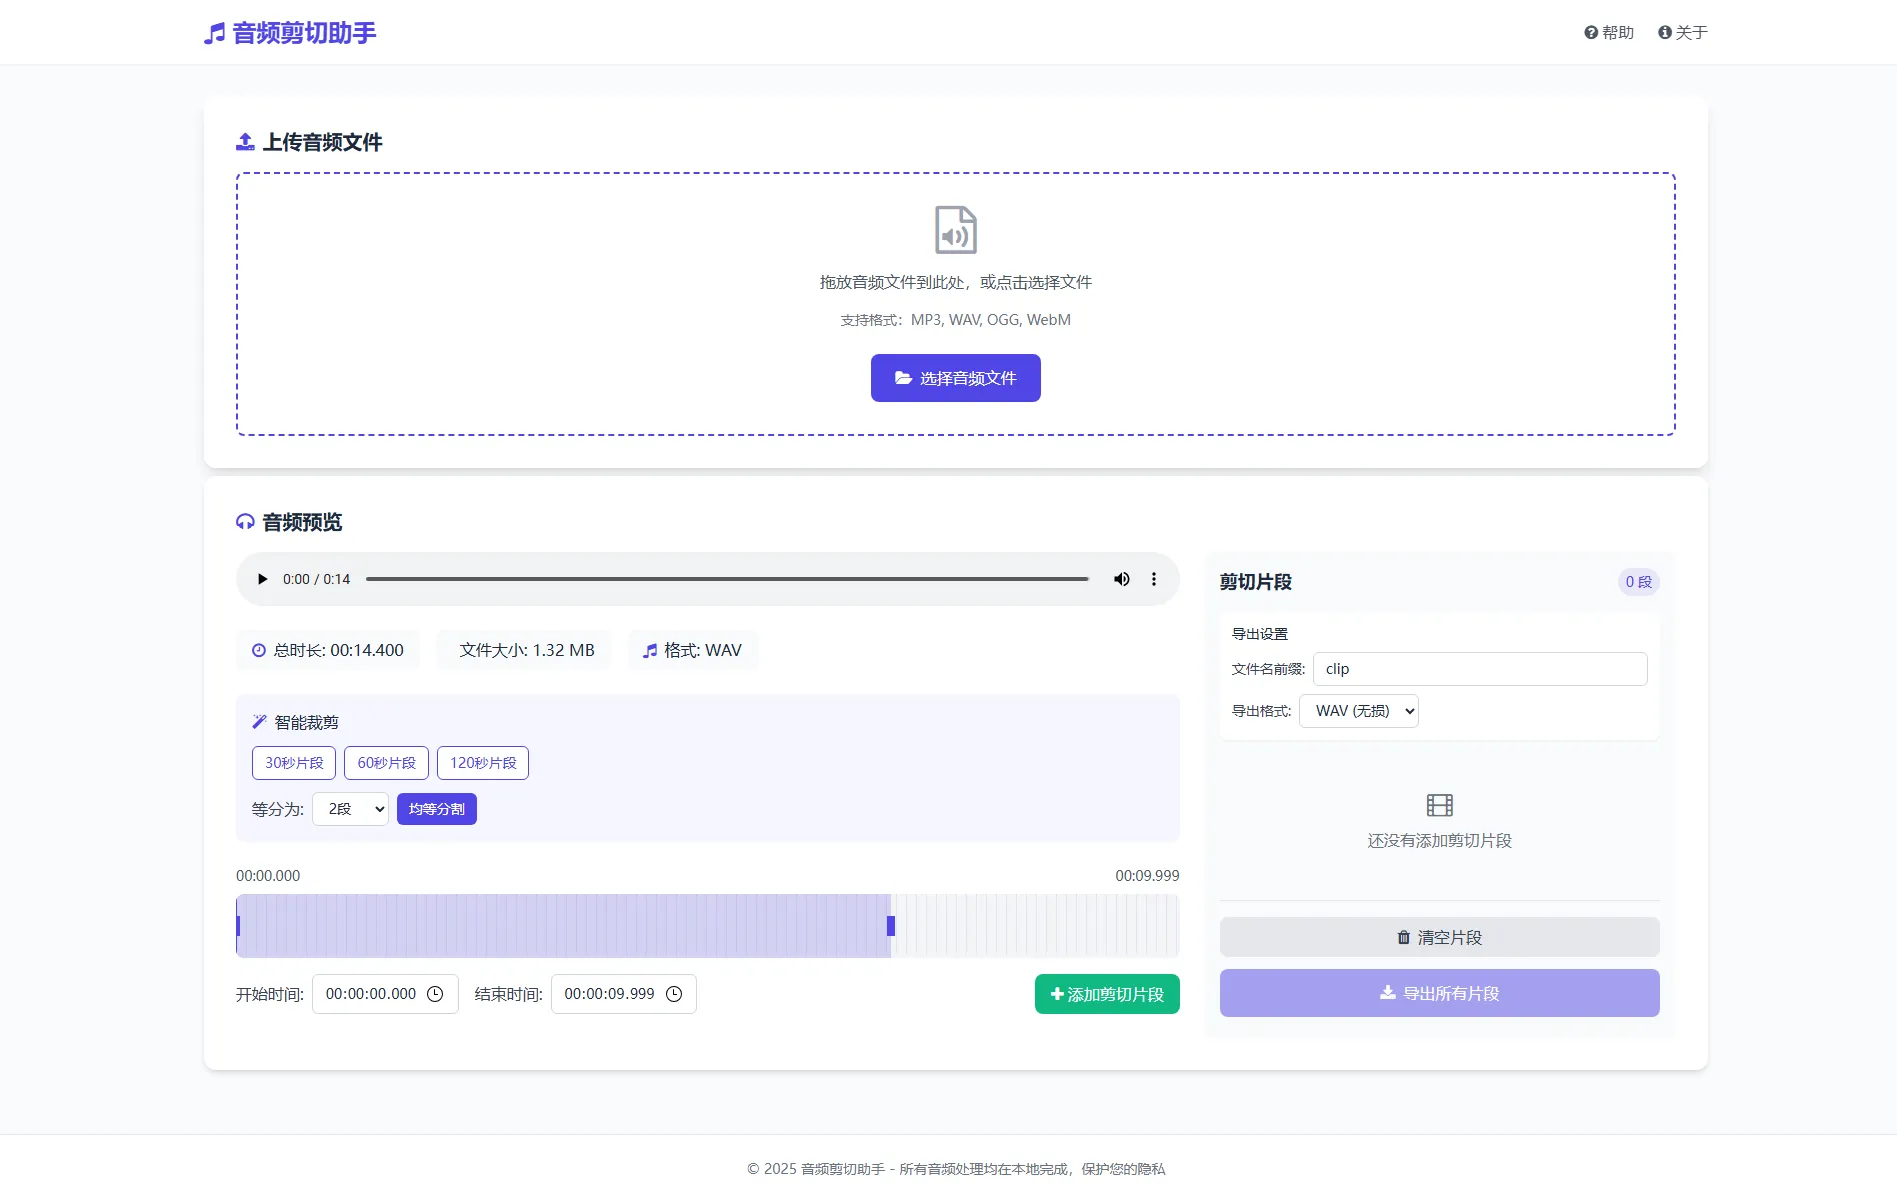This screenshot has width=1897, height=1203.
Task: Click the waveform timeline selection area
Action: point(560,926)
